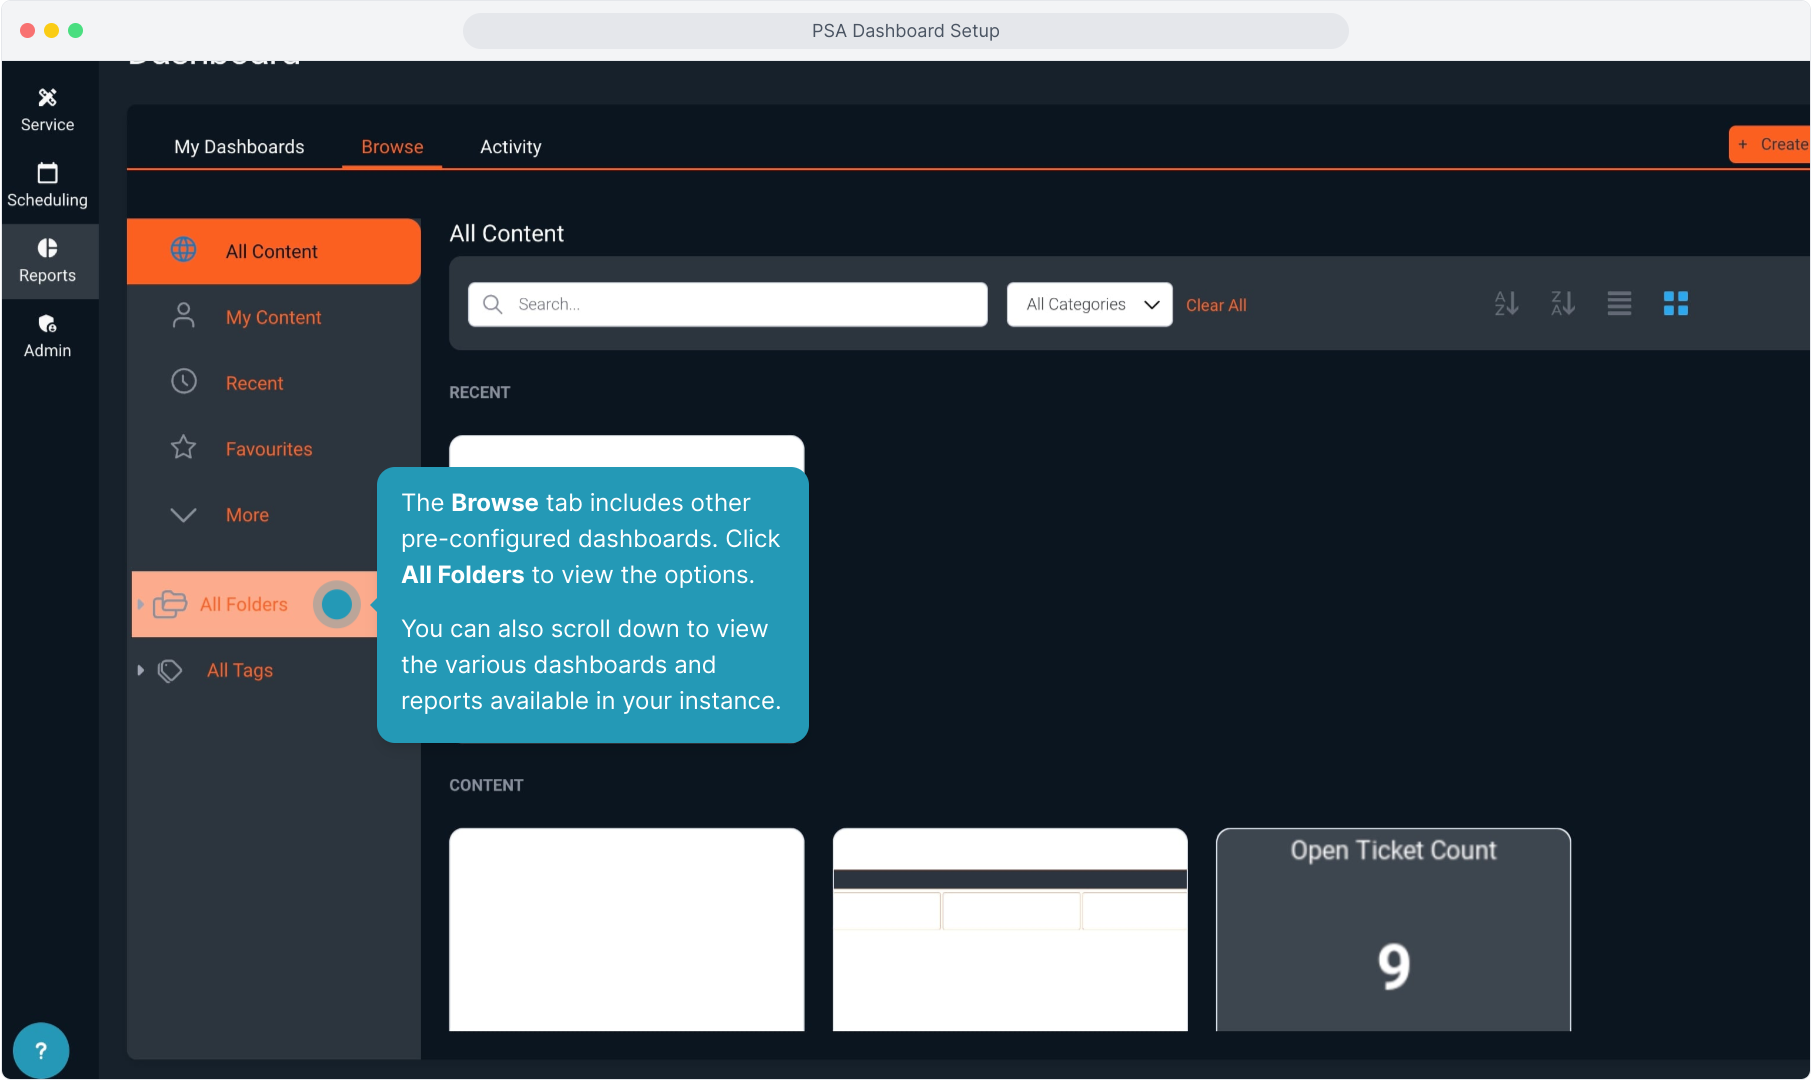Click the Favourites star icon

click(184, 448)
